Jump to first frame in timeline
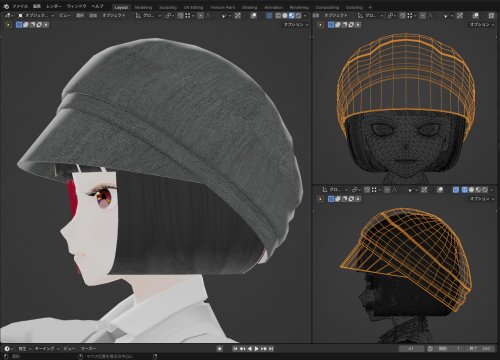 [235, 349]
